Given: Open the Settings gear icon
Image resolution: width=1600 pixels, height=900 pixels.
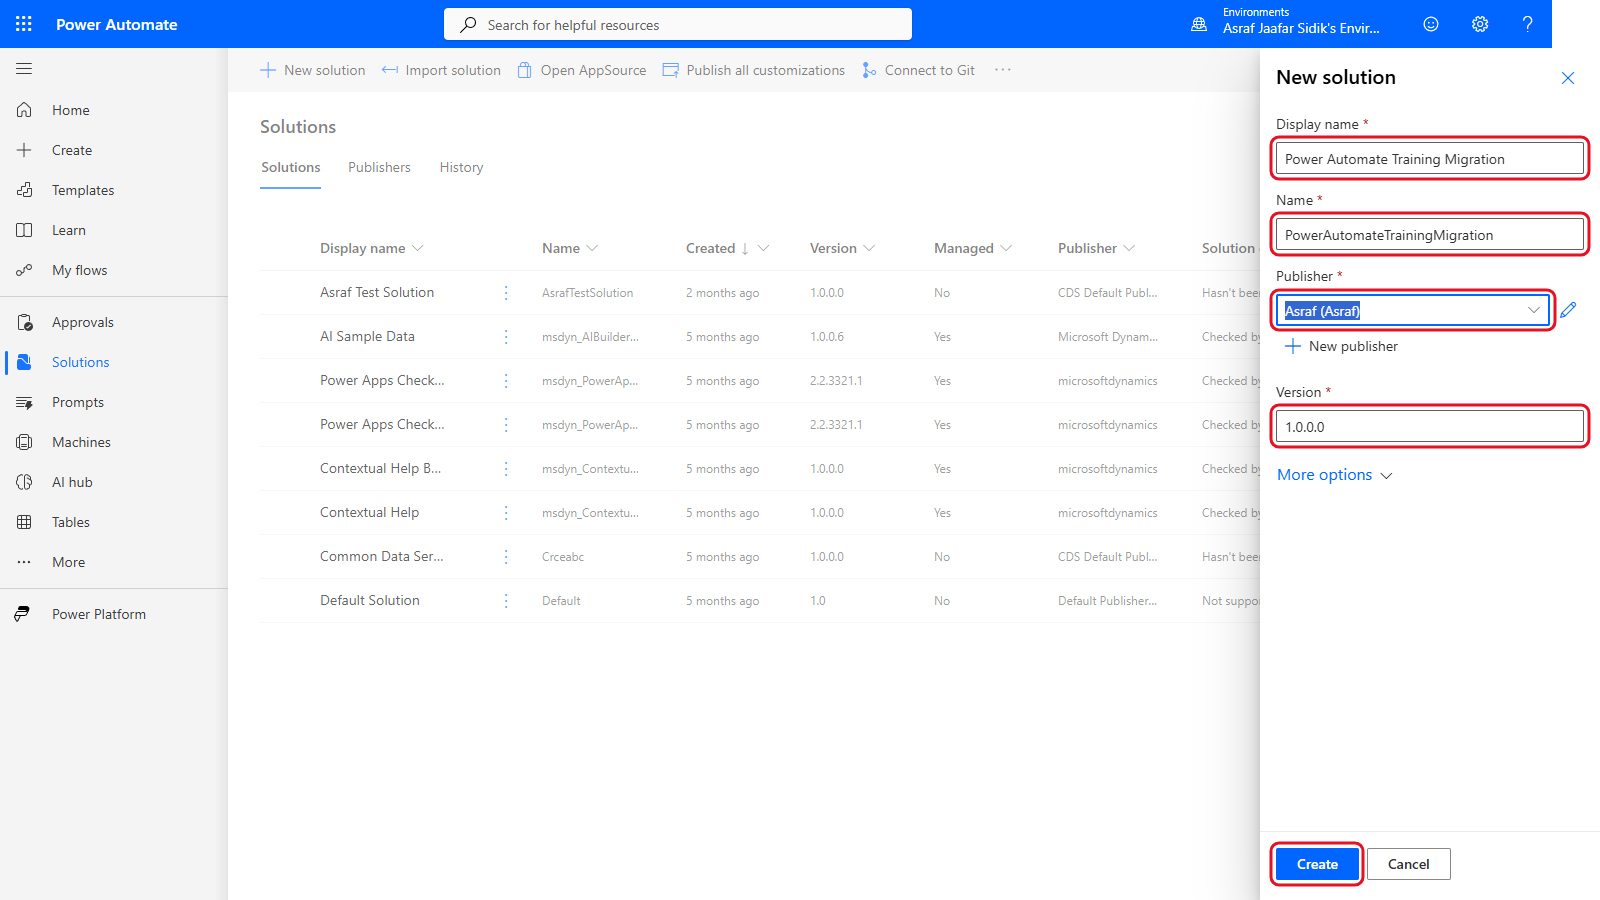Looking at the screenshot, I should pyautogui.click(x=1480, y=24).
